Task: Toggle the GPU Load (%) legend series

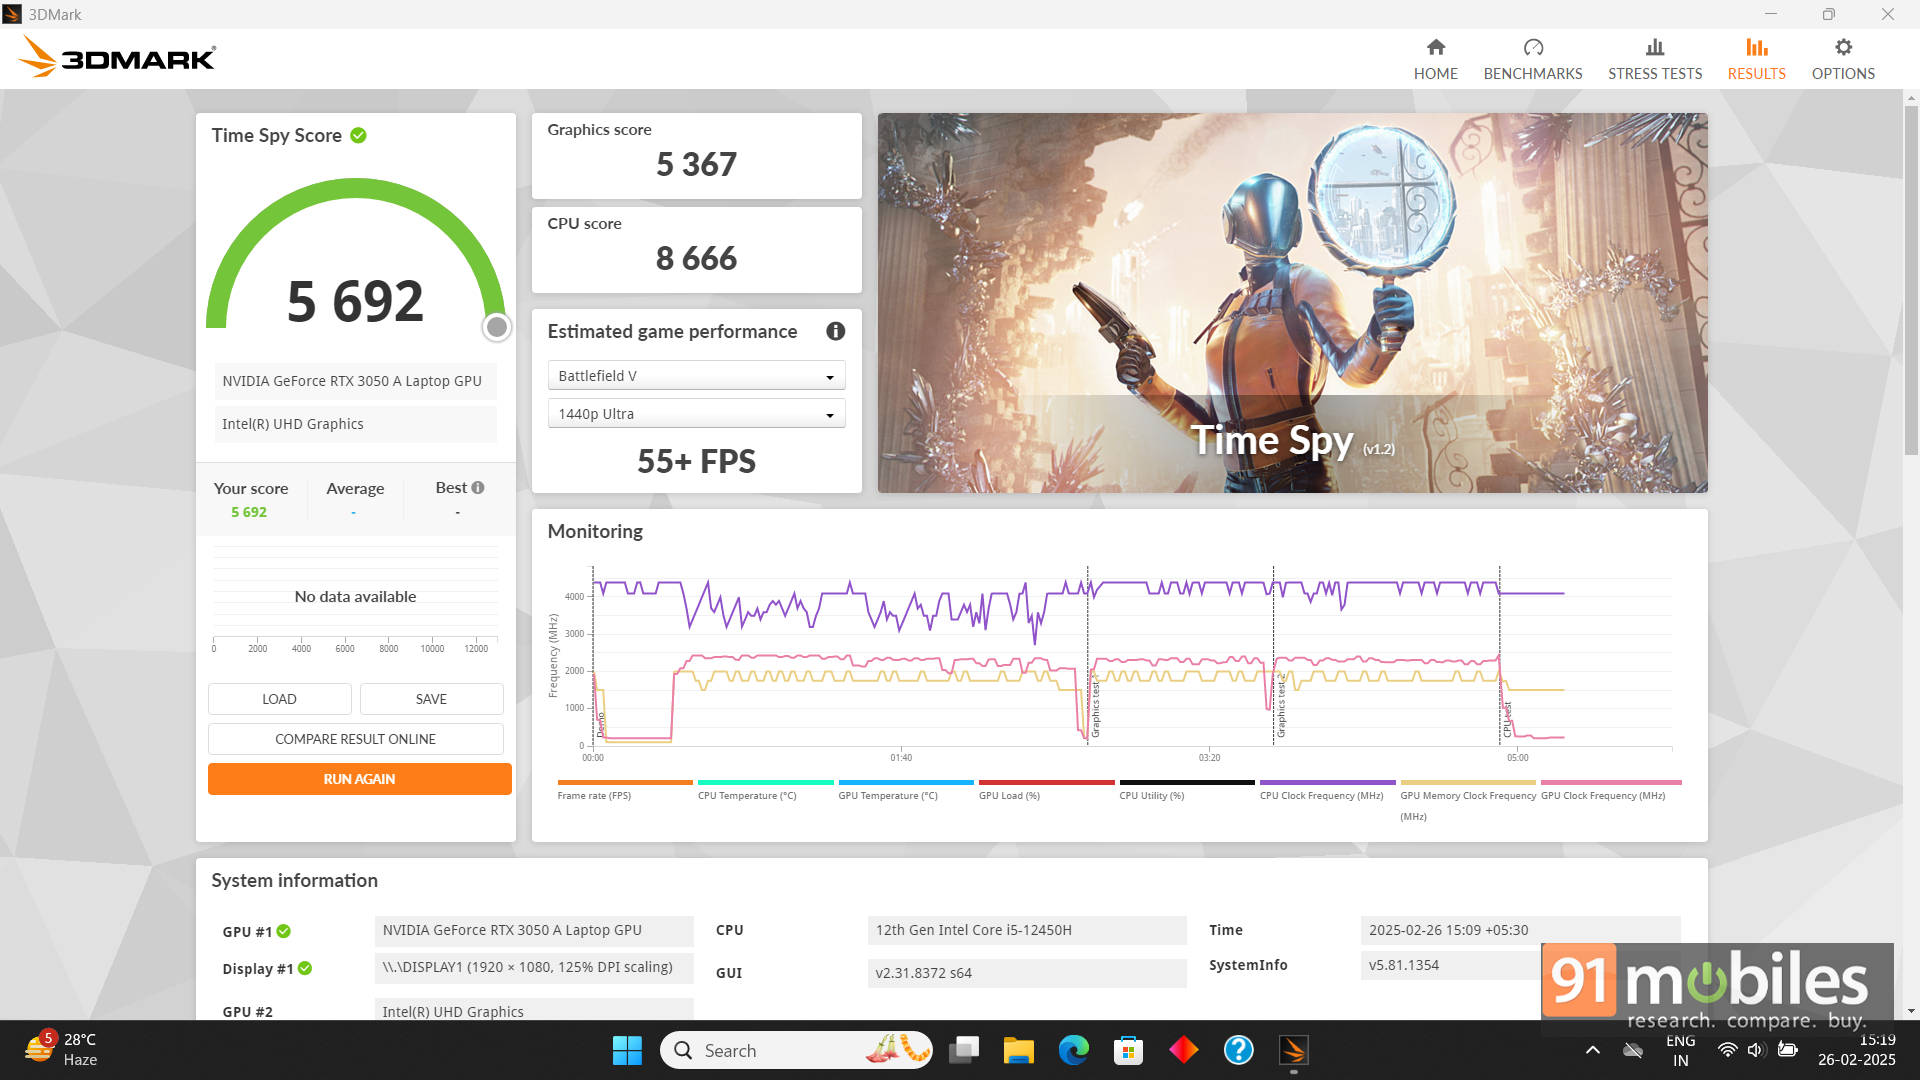Action: click(1046, 790)
